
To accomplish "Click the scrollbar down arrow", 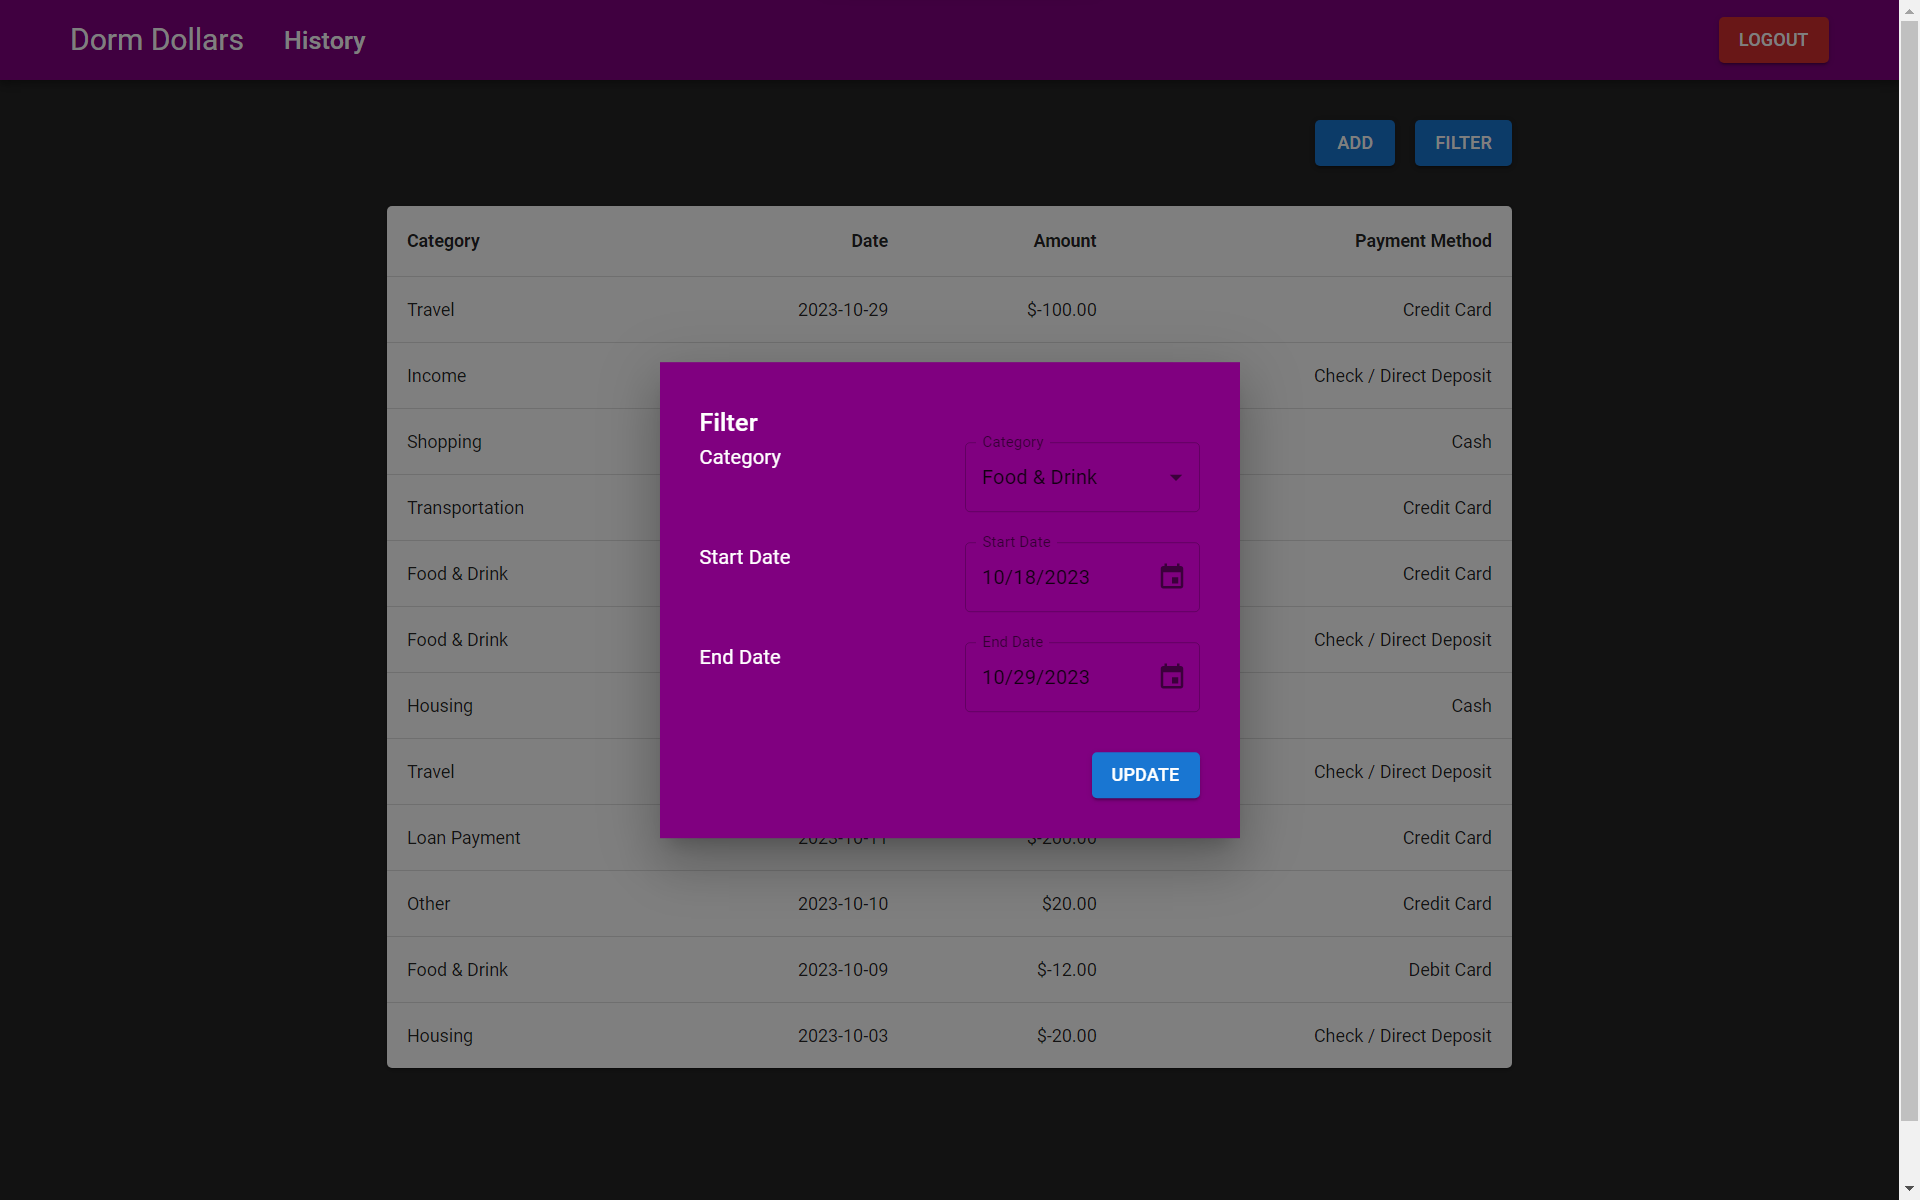I will coord(1909,1189).
